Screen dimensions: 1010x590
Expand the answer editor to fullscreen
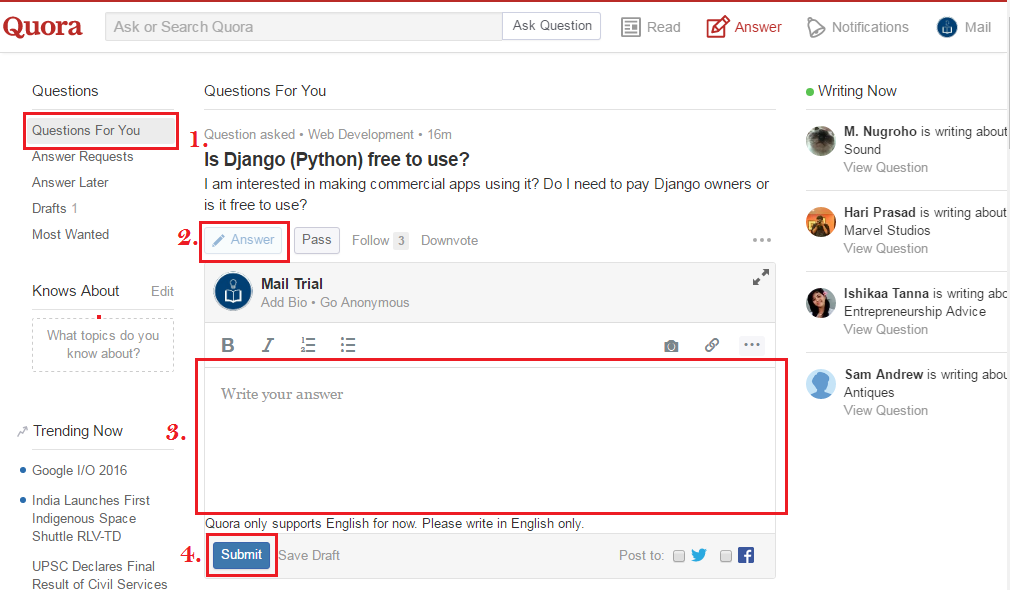pyautogui.click(x=761, y=277)
